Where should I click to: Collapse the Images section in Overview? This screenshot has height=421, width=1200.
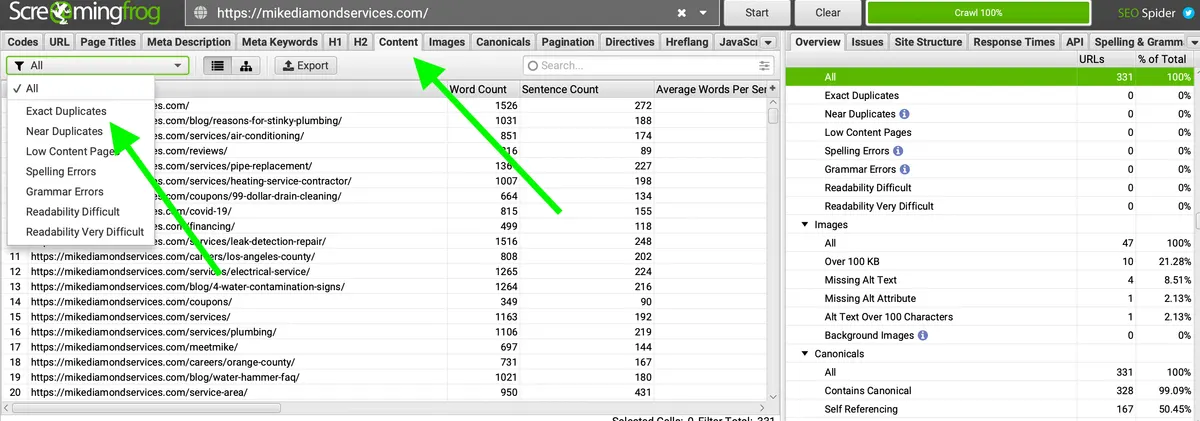pyautogui.click(x=805, y=225)
